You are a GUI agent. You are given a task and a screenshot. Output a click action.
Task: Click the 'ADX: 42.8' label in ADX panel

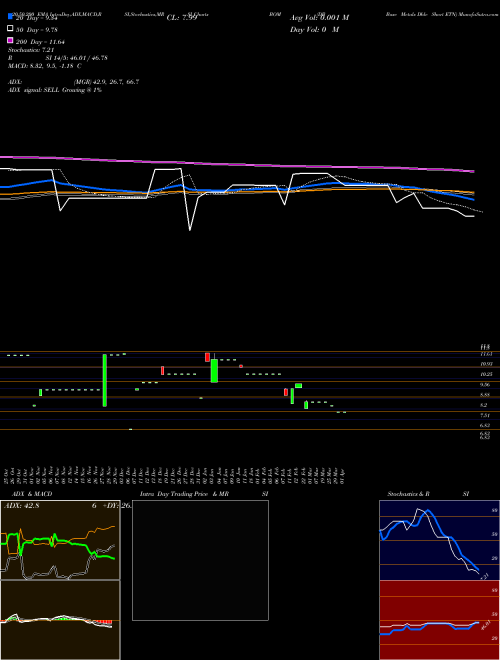21,506
